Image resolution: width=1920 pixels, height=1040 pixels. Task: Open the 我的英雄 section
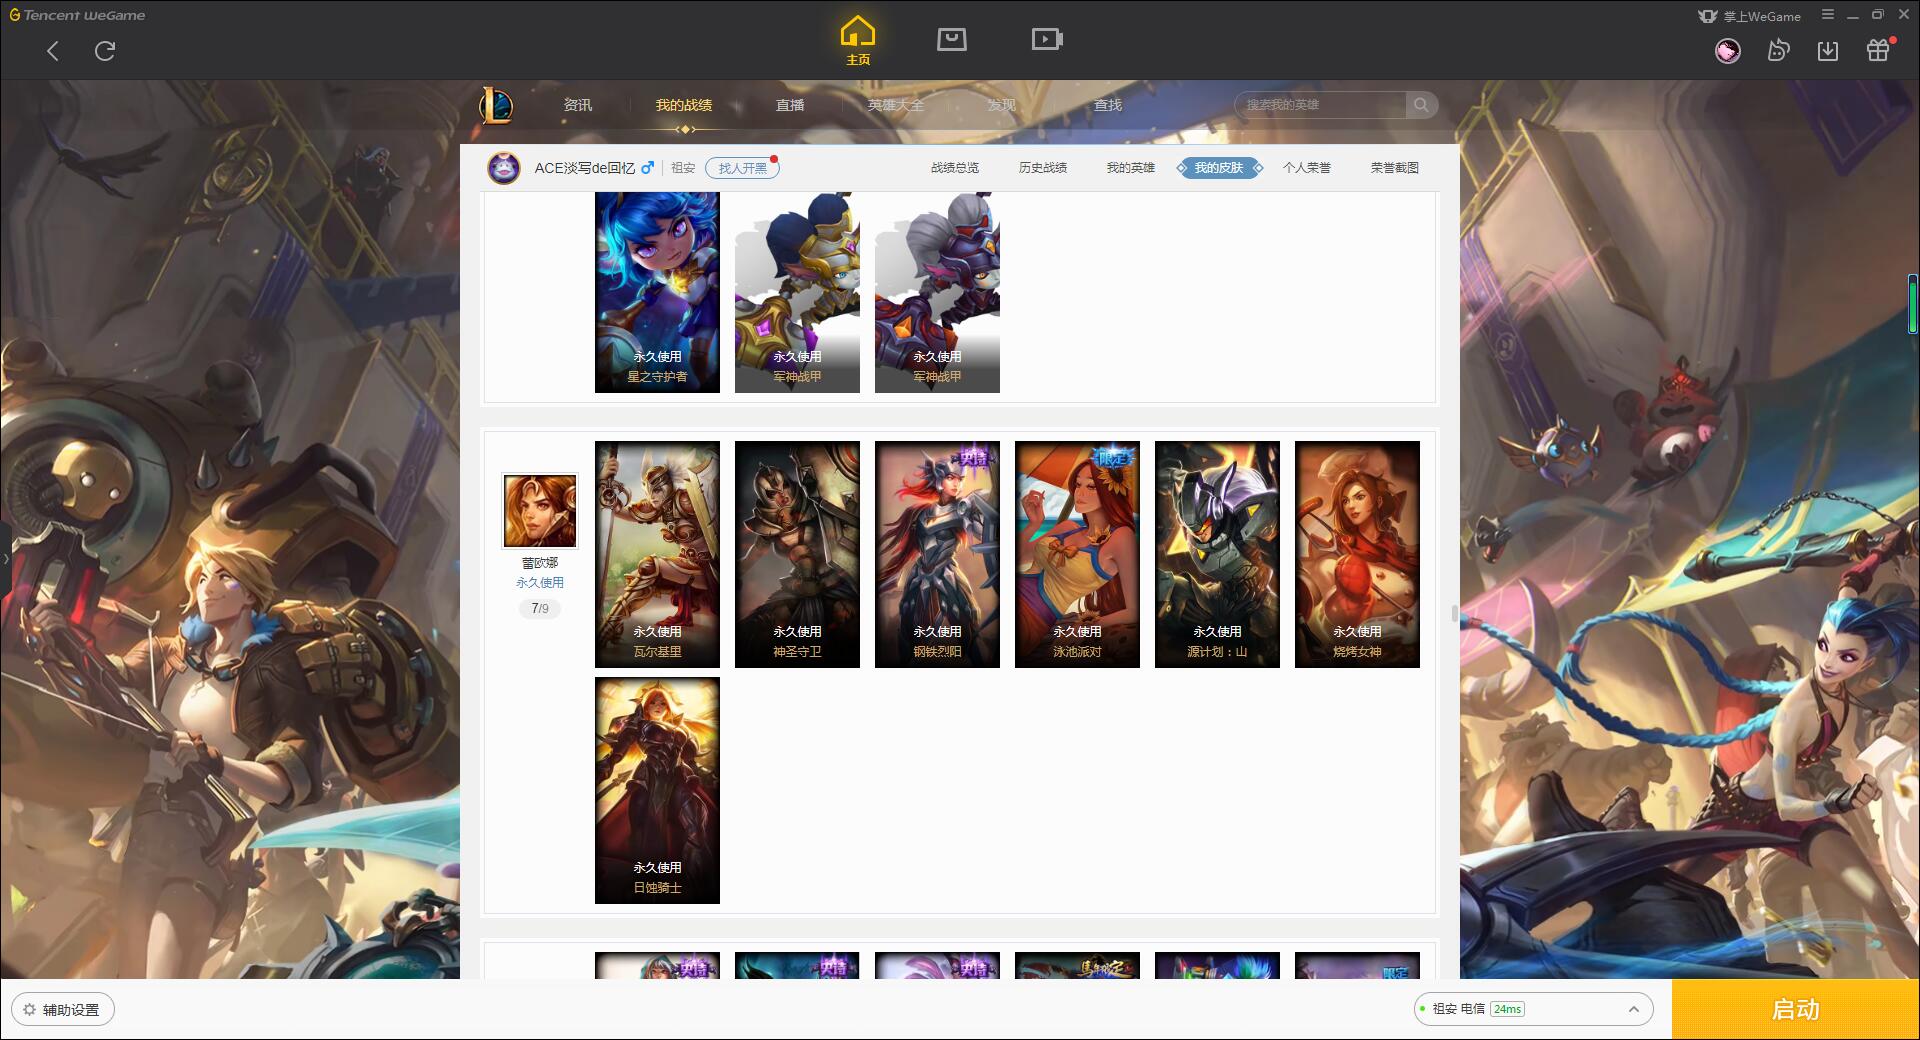1131,168
